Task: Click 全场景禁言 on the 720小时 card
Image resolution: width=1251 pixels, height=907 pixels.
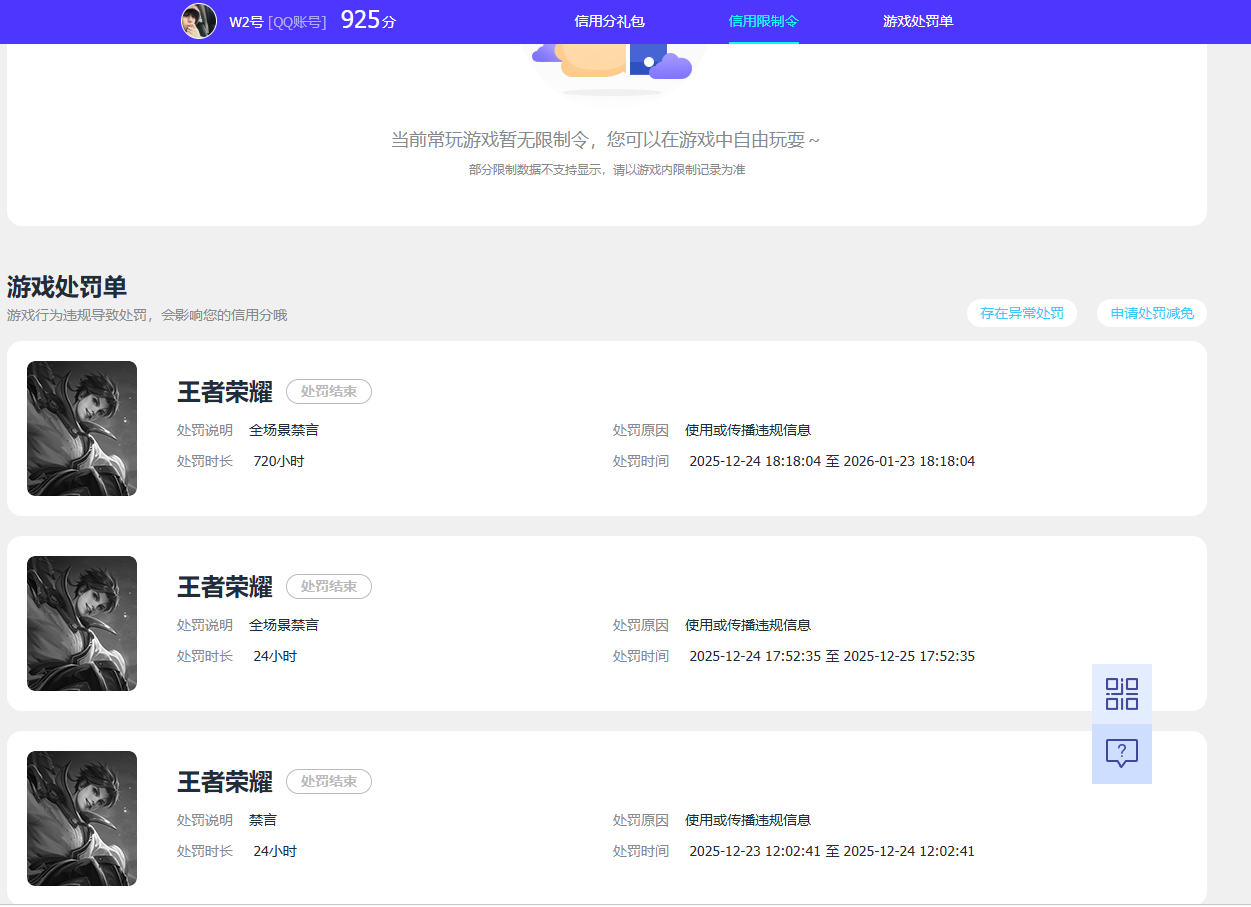Action: (x=284, y=430)
